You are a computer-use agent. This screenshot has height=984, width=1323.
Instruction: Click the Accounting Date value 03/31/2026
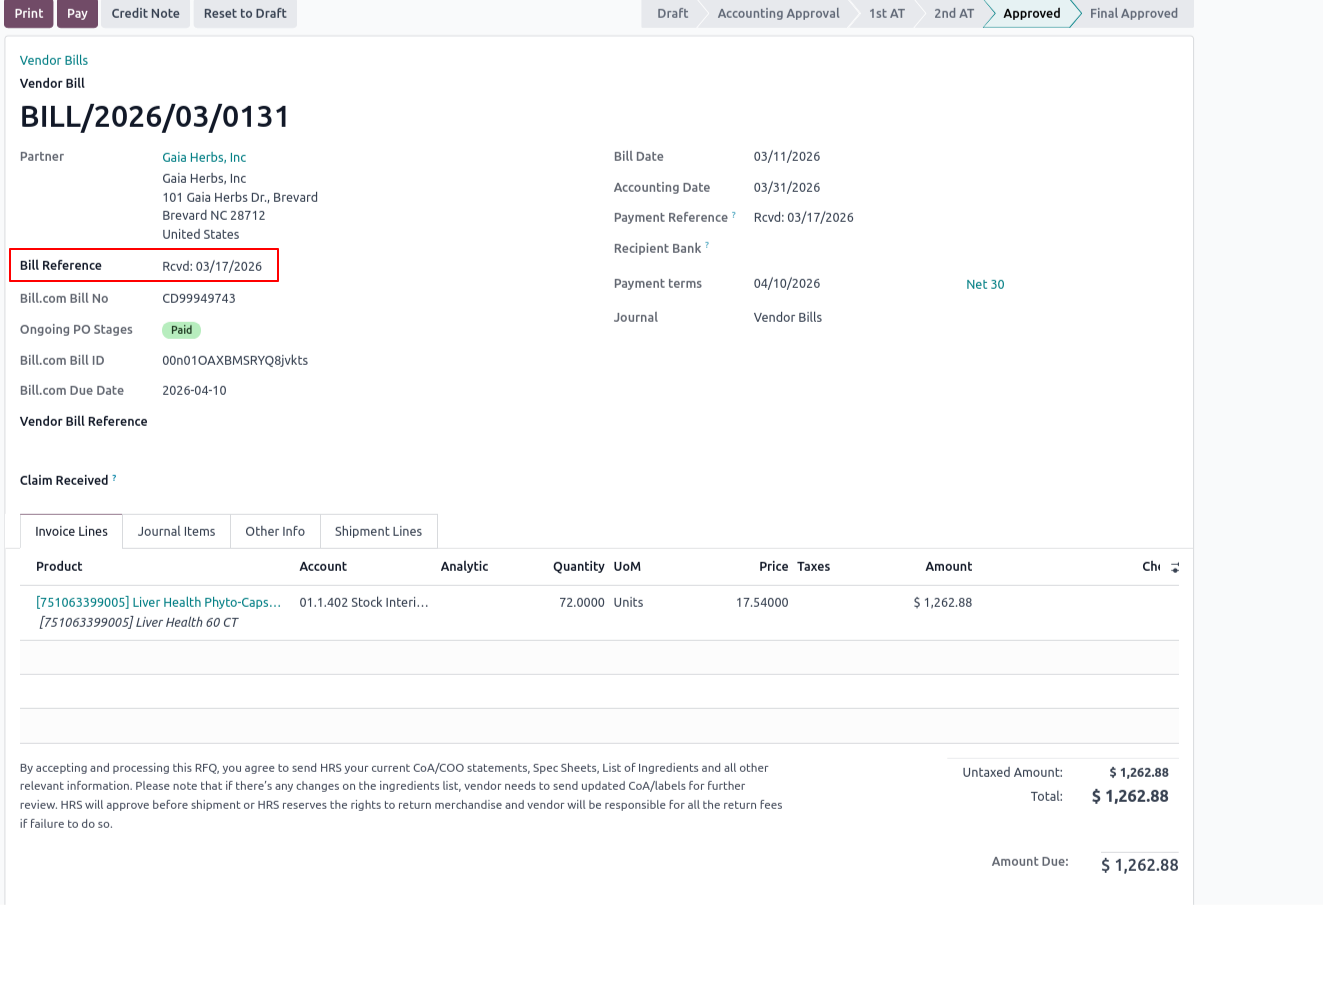point(787,187)
